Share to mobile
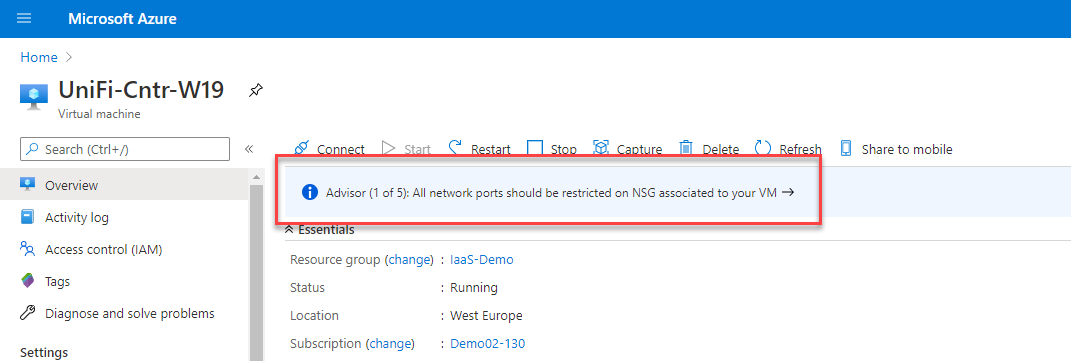The image size is (1071, 361). click(x=896, y=149)
